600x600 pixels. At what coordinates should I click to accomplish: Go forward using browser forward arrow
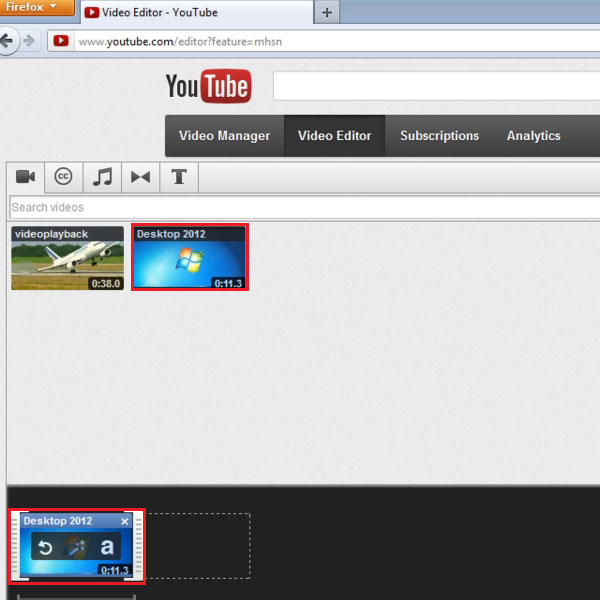[29, 41]
